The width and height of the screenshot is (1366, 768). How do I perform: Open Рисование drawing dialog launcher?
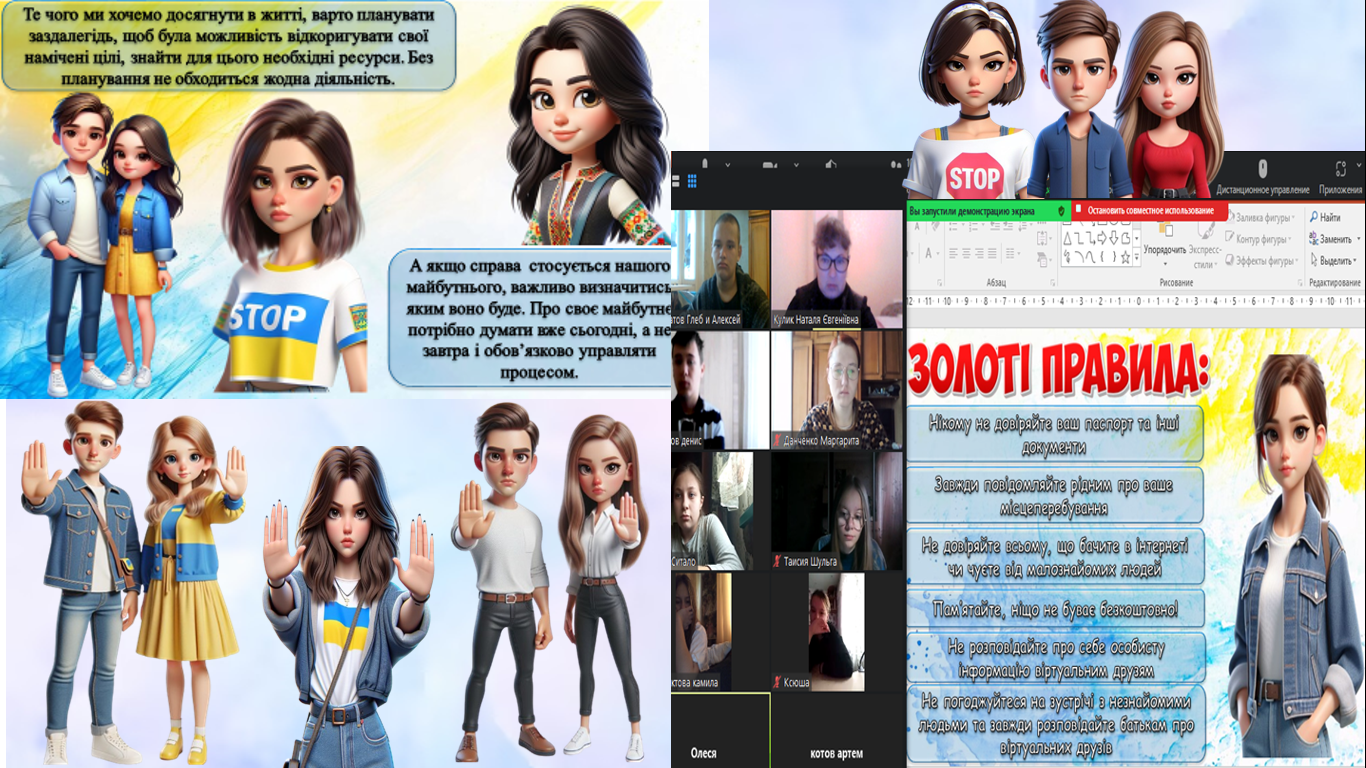[1300, 283]
